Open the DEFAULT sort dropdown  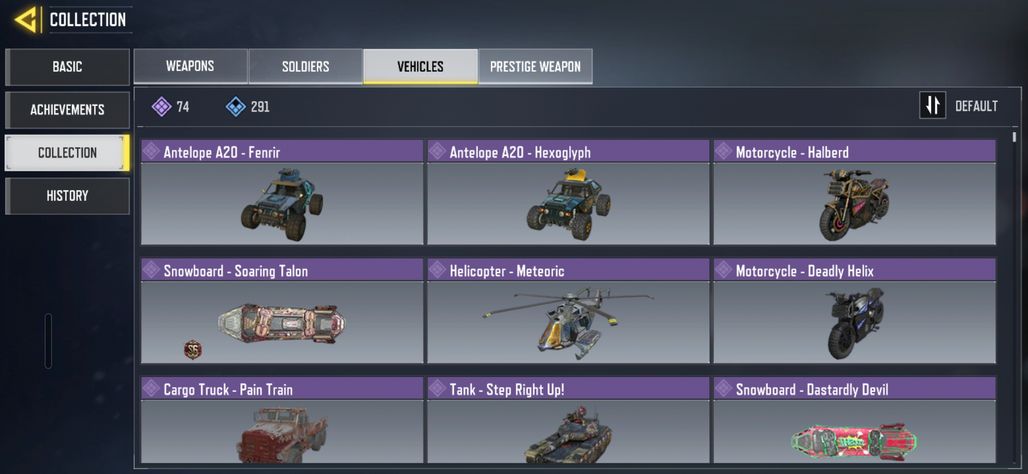click(x=976, y=106)
